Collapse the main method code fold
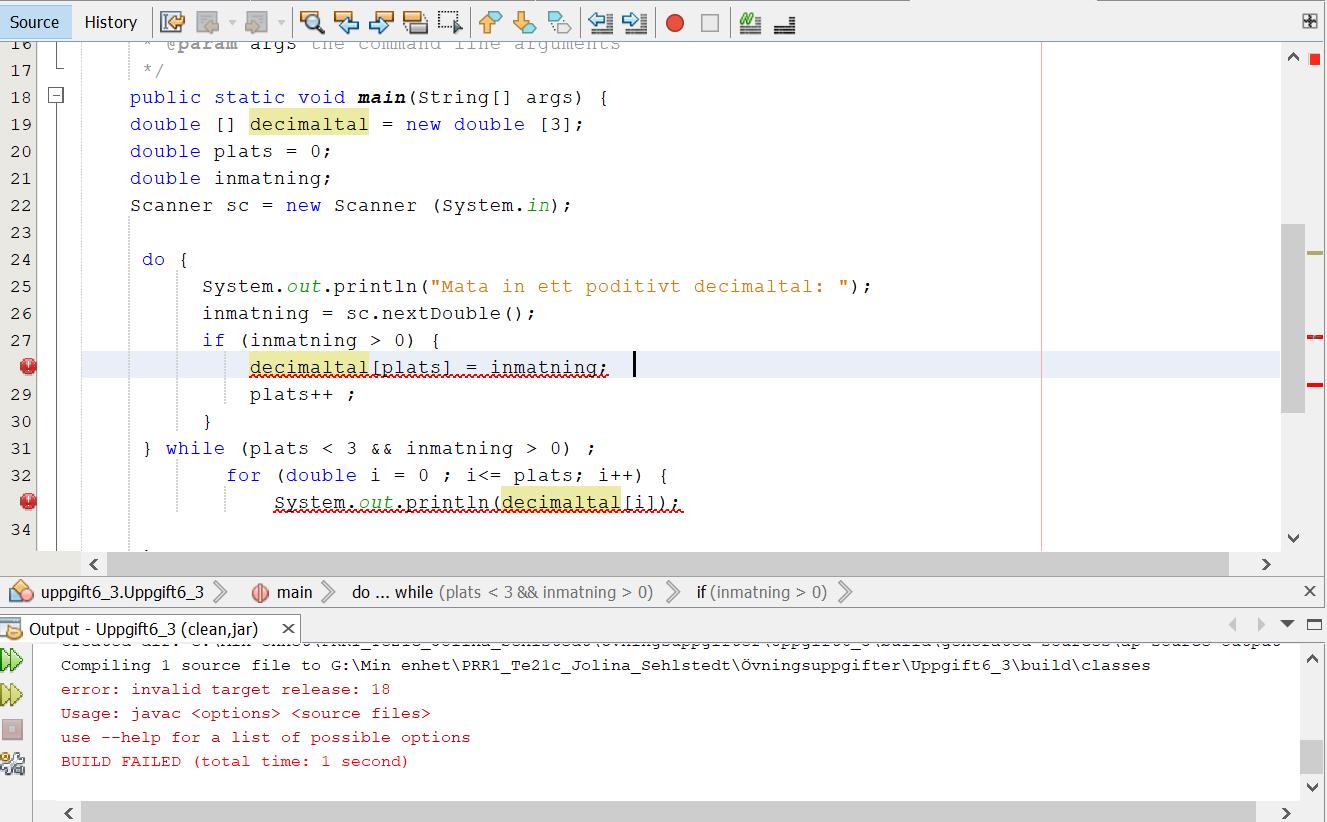Image resolution: width=1327 pixels, height=822 pixels. coord(57,96)
